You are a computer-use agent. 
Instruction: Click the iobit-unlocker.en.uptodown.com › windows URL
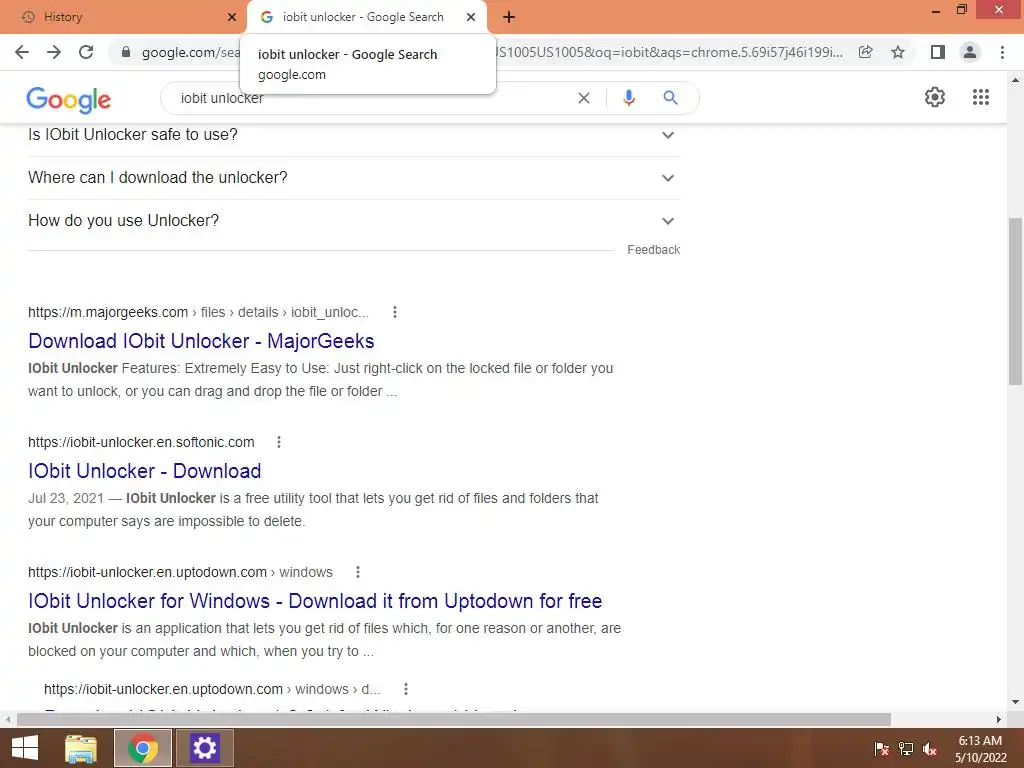[180, 572]
